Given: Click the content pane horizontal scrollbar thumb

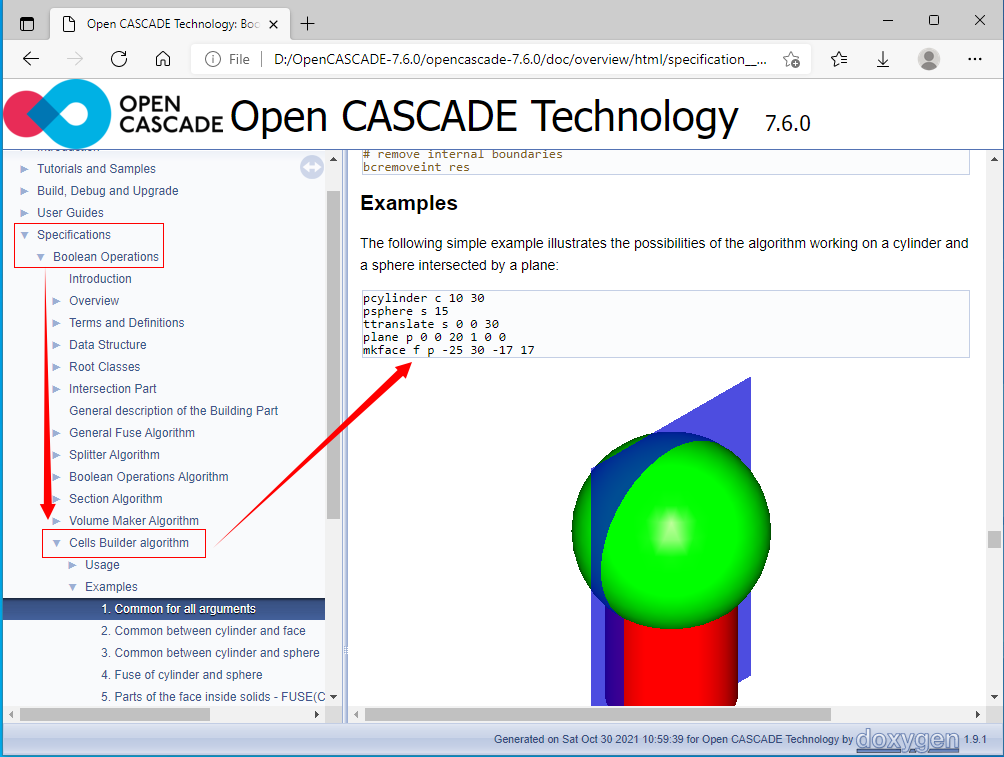Looking at the screenshot, I should pos(598,714).
